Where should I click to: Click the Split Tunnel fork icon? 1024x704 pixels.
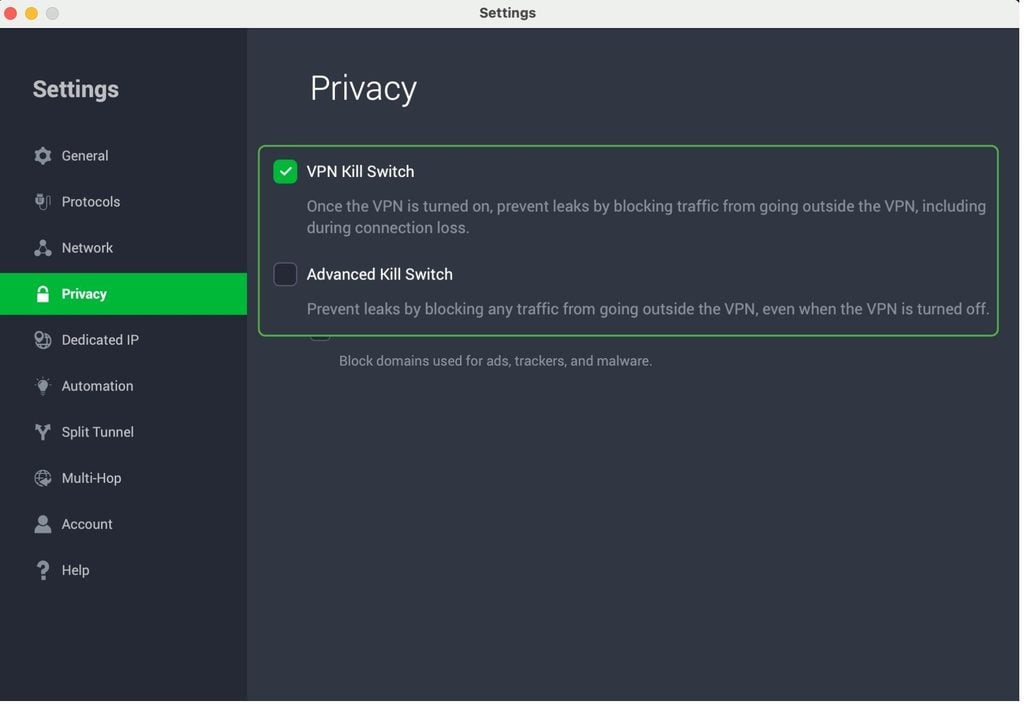point(42,432)
